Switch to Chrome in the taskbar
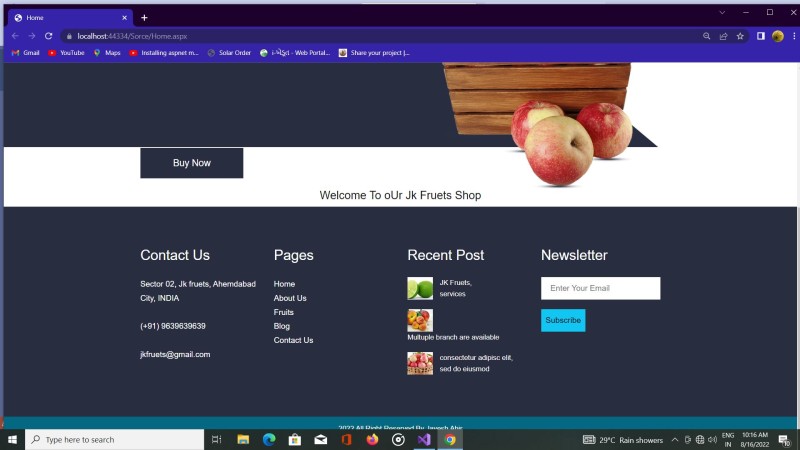The width and height of the screenshot is (800, 450). (450, 439)
